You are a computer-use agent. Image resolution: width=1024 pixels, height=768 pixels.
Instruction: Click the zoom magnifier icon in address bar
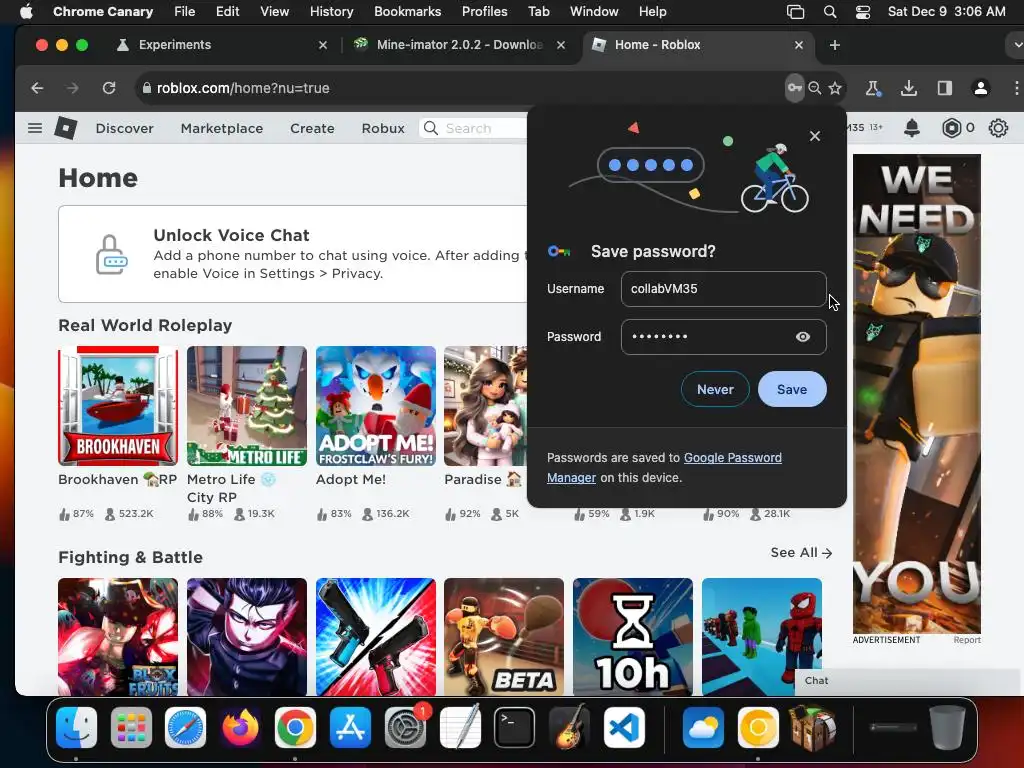click(x=814, y=88)
